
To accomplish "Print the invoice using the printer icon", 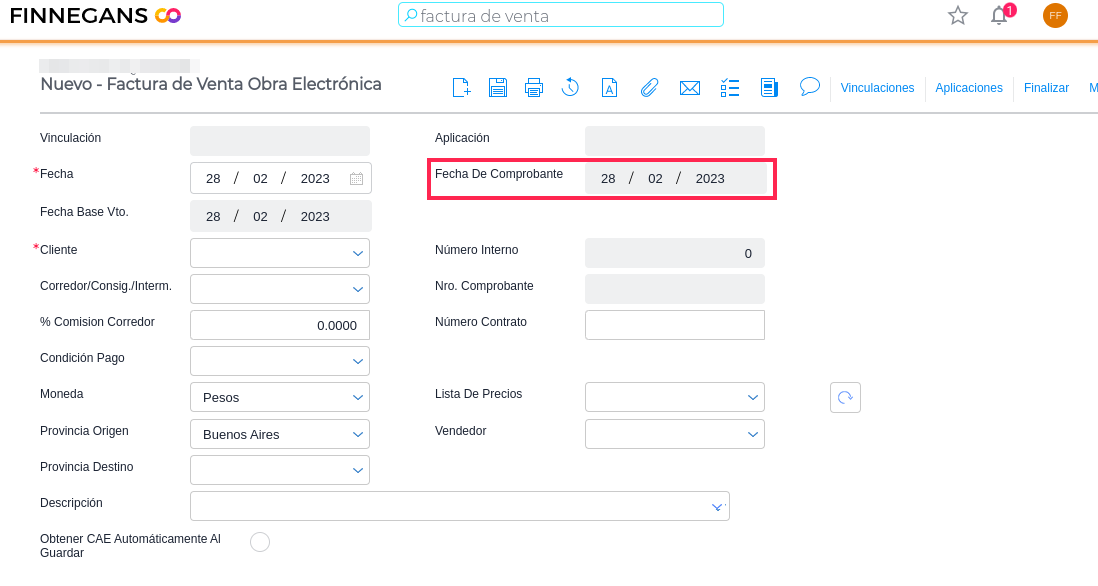I will click(x=534, y=88).
